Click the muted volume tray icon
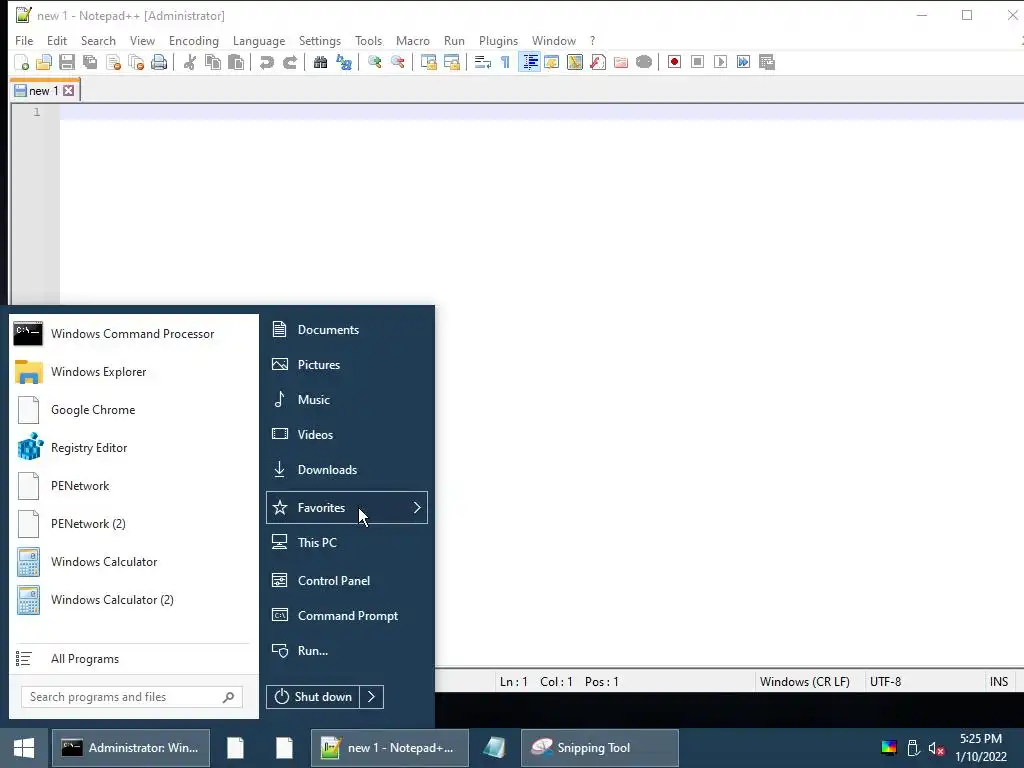The height and width of the screenshot is (768, 1024). coord(936,748)
